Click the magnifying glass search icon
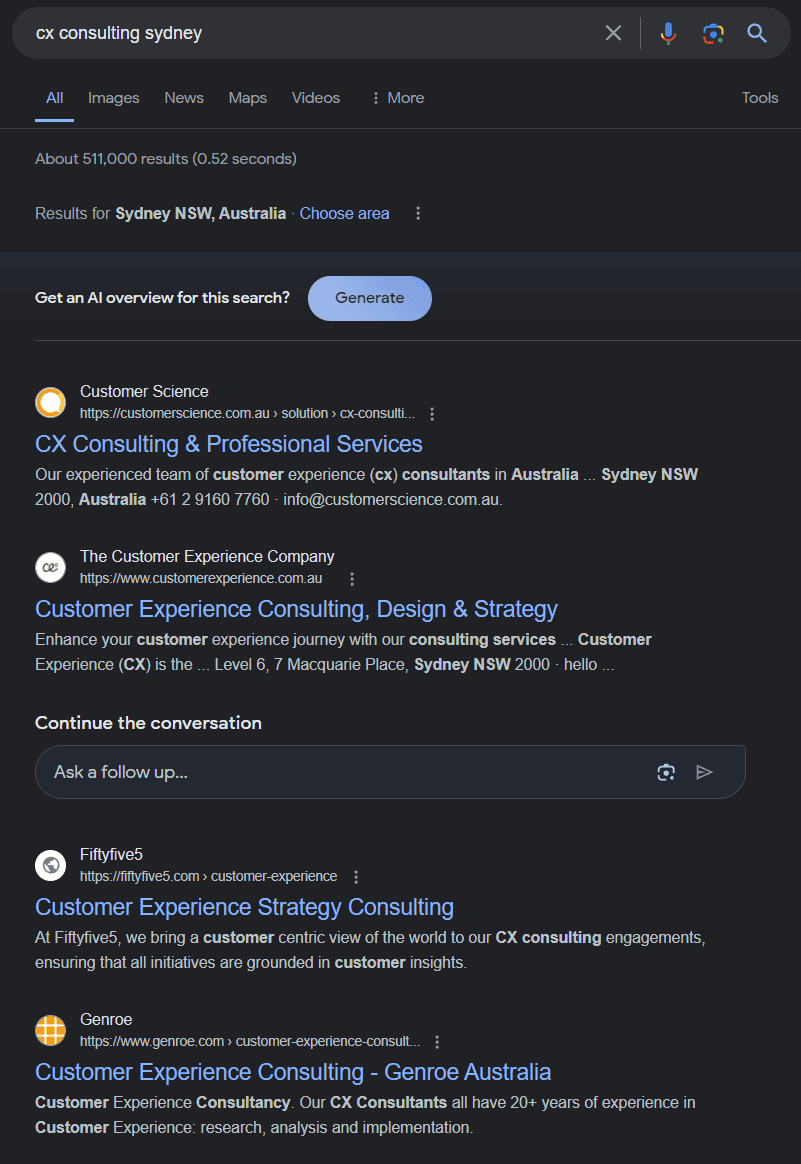This screenshot has height=1164, width=801. pos(757,33)
